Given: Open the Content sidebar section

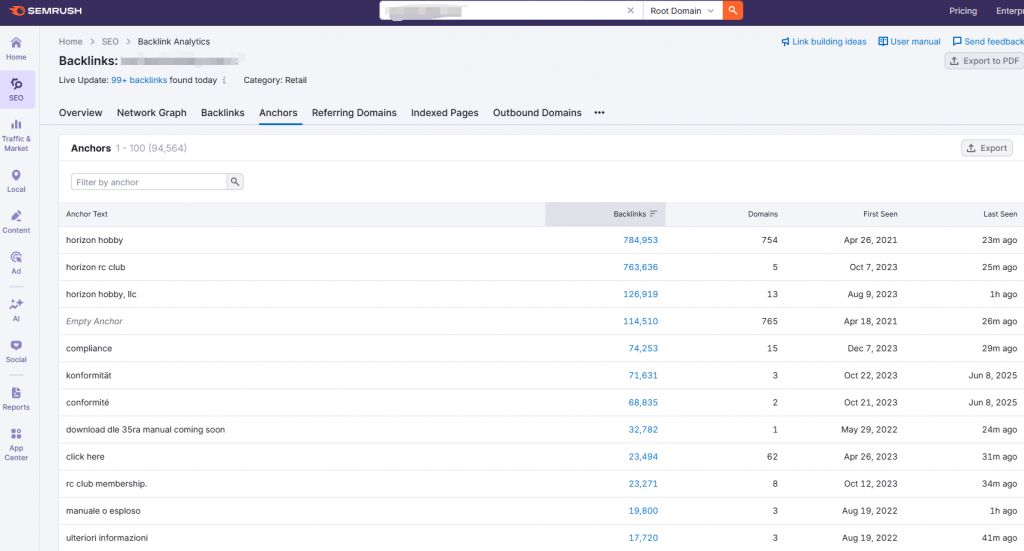Looking at the screenshot, I should (16, 222).
